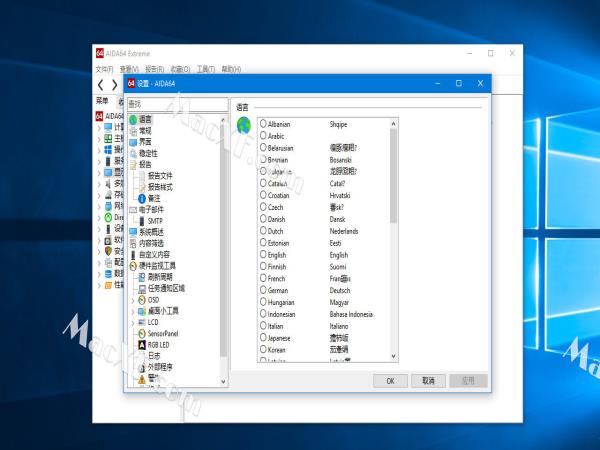This screenshot has width=600, height=450.
Task: Click the 应用 apply button
Action: click(x=468, y=381)
